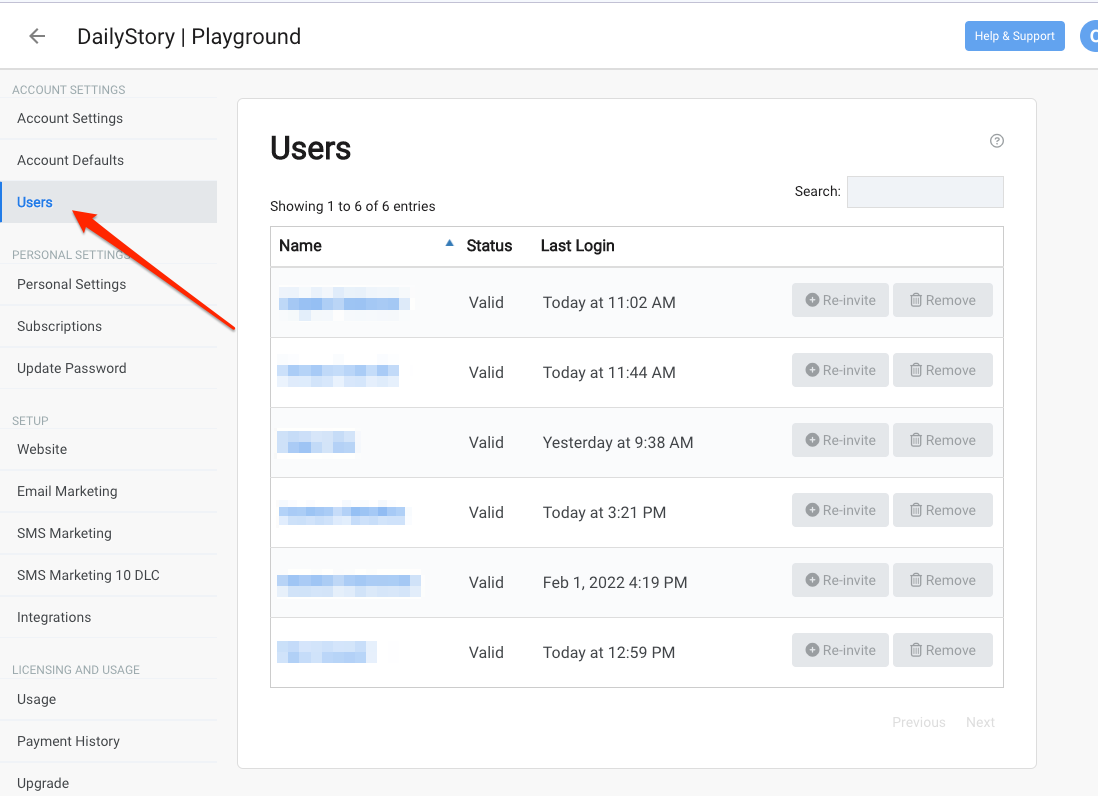Click the 'Today at 3:21 PM' cell
Viewport: 1098px width, 796px height.
tap(604, 512)
